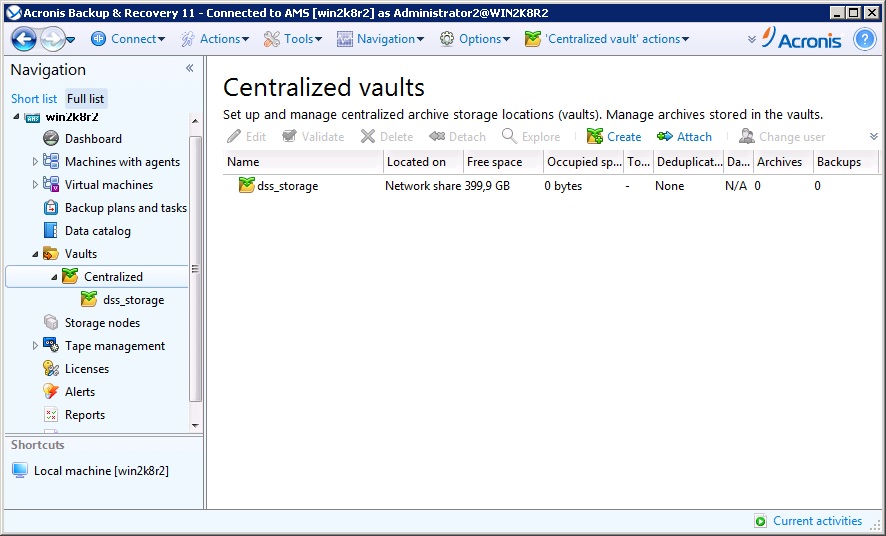Collapse the Centralized vaults node
Image resolution: width=886 pixels, height=536 pixels.
pyautogui.click(x=54, y=277)
